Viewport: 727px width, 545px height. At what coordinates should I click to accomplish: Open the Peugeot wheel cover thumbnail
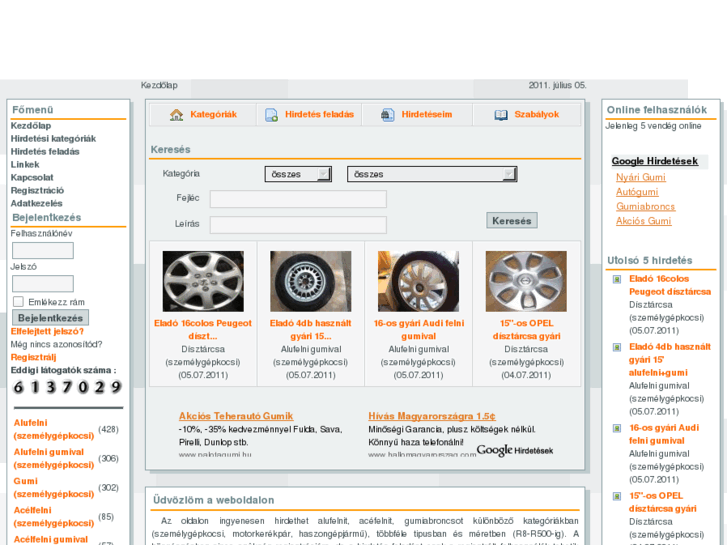pyautogui.click(x=203, y=282)
